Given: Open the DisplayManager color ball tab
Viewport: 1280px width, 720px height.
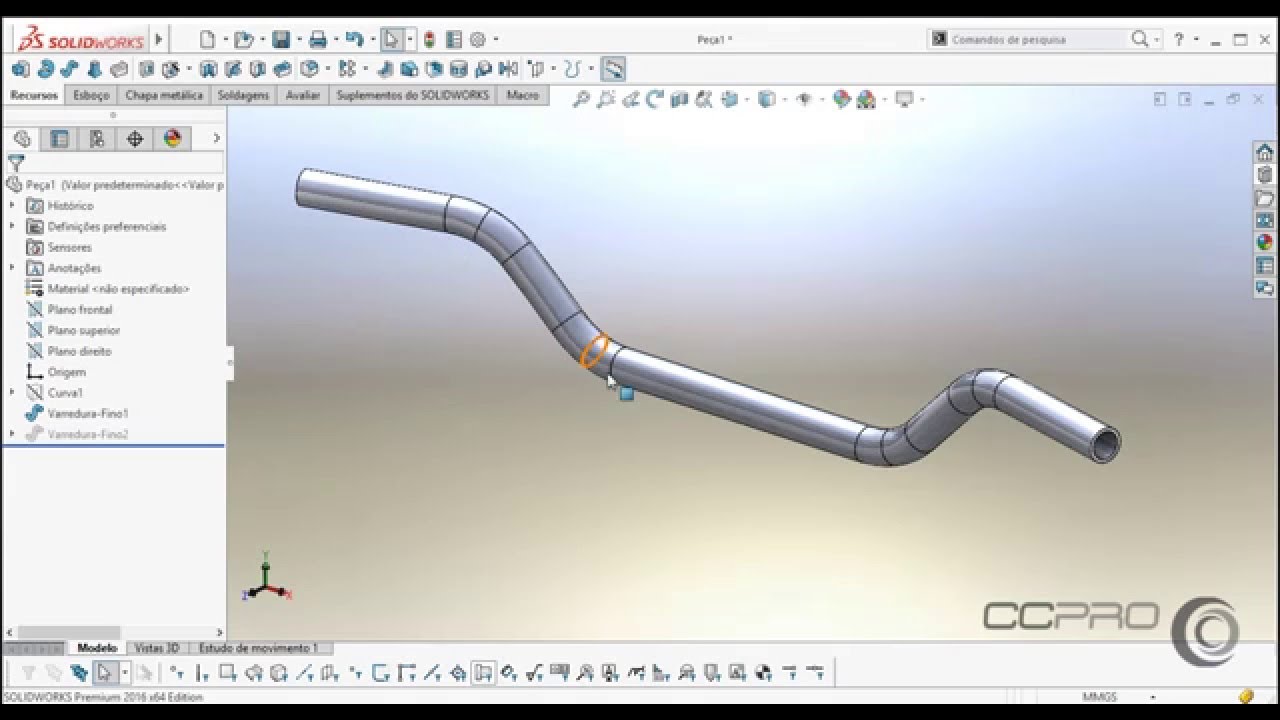Looking at the screenshot, I should (x=173, y=138).
